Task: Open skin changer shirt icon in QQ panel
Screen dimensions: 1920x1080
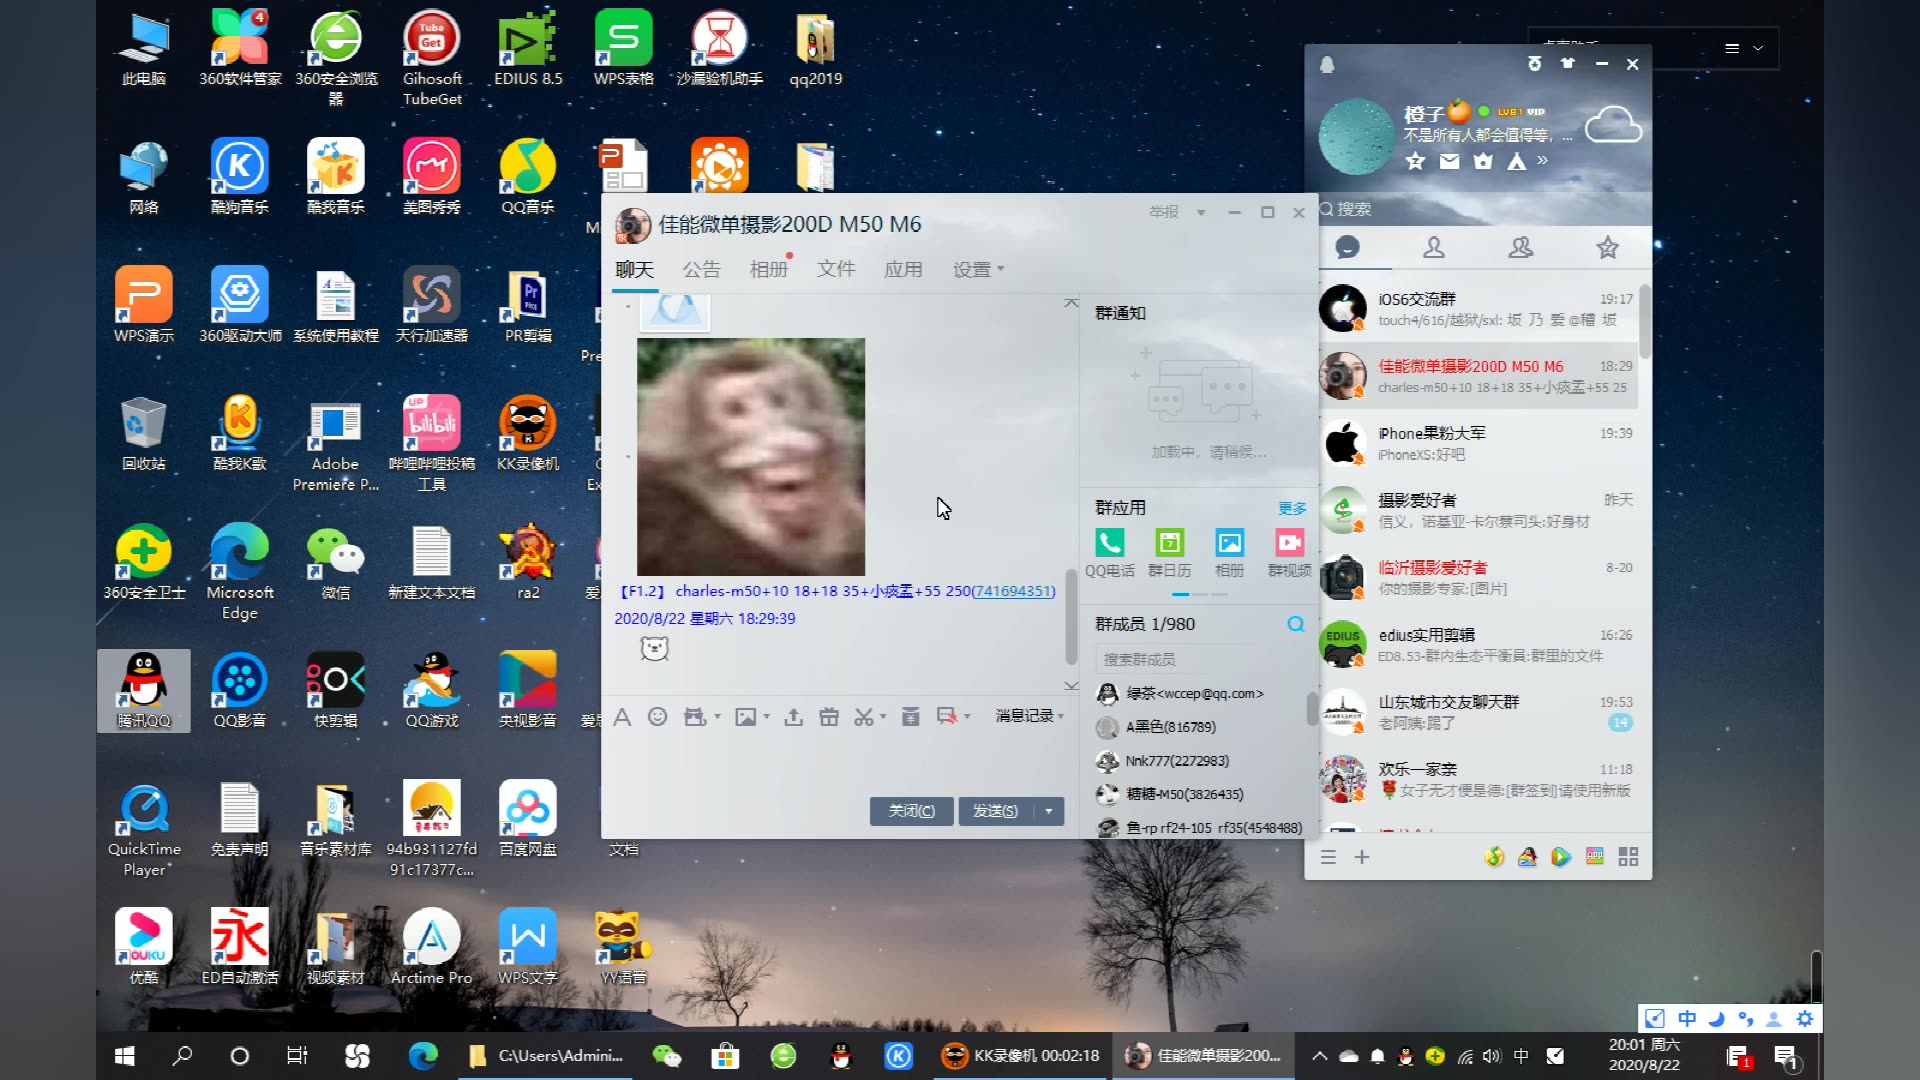Action: coord(1568,64)
